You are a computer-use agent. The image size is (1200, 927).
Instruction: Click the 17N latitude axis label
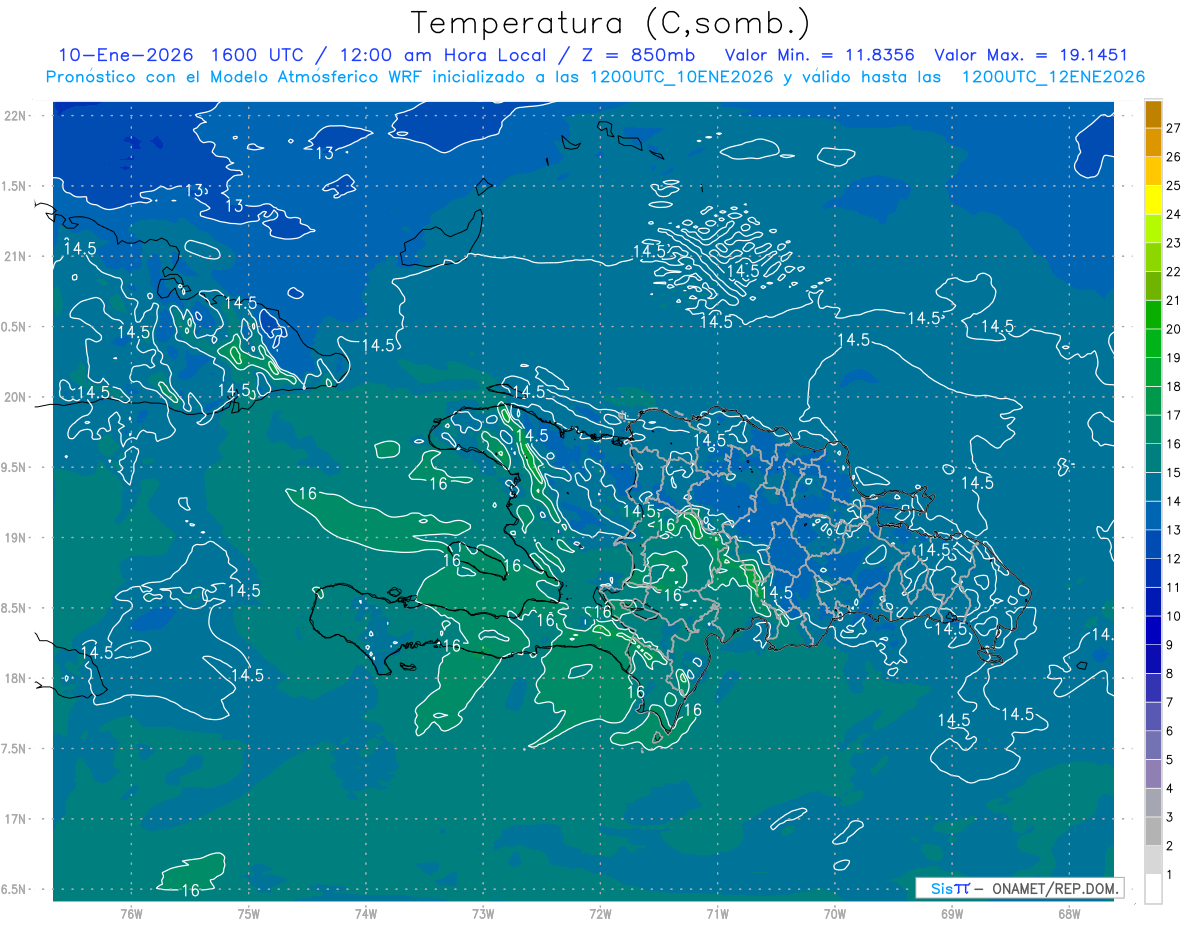pyautogui.click(x=15, y=819)
